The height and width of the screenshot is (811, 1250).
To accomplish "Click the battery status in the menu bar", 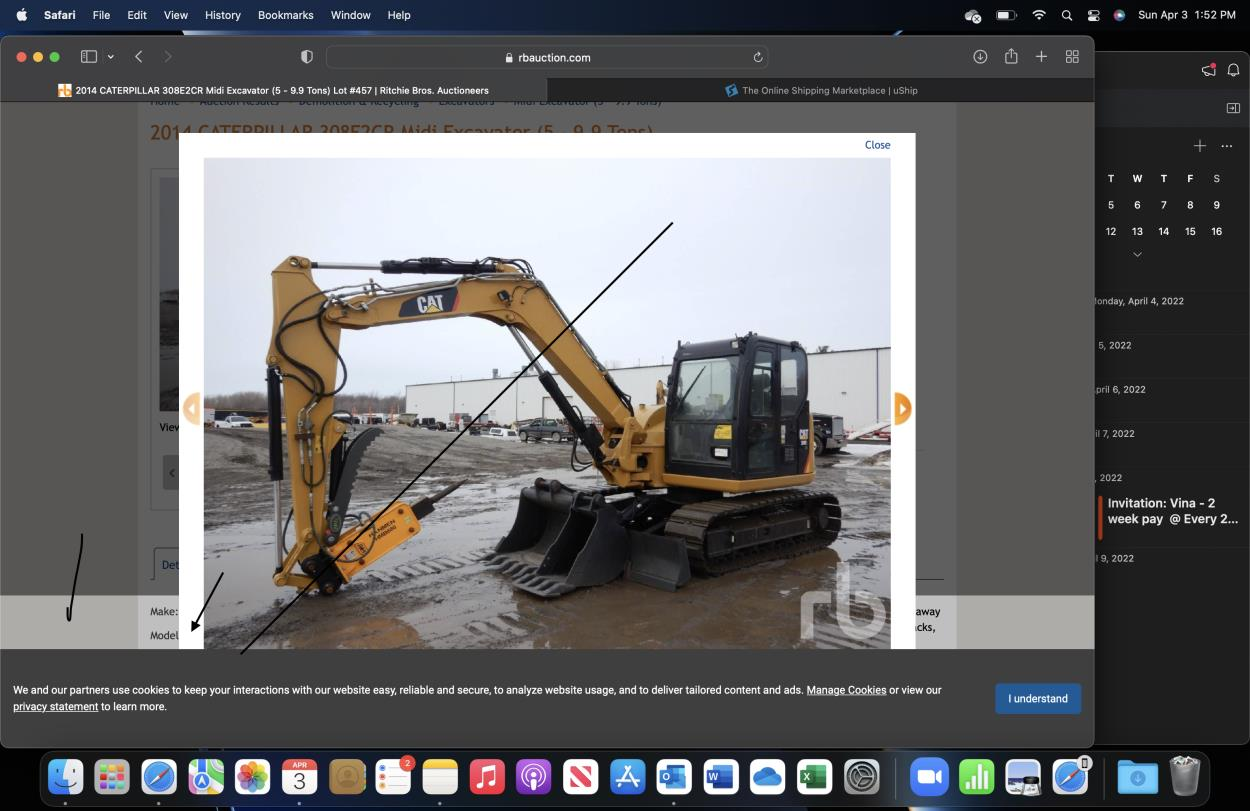I will [1006, 15].
